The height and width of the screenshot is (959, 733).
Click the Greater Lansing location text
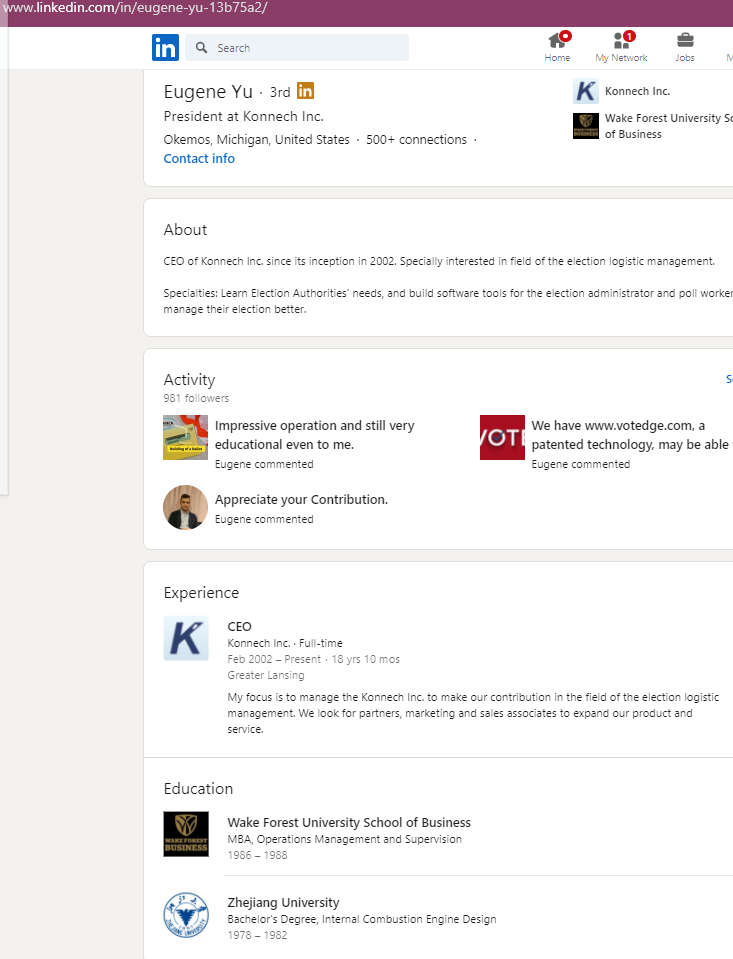(266, 675)
